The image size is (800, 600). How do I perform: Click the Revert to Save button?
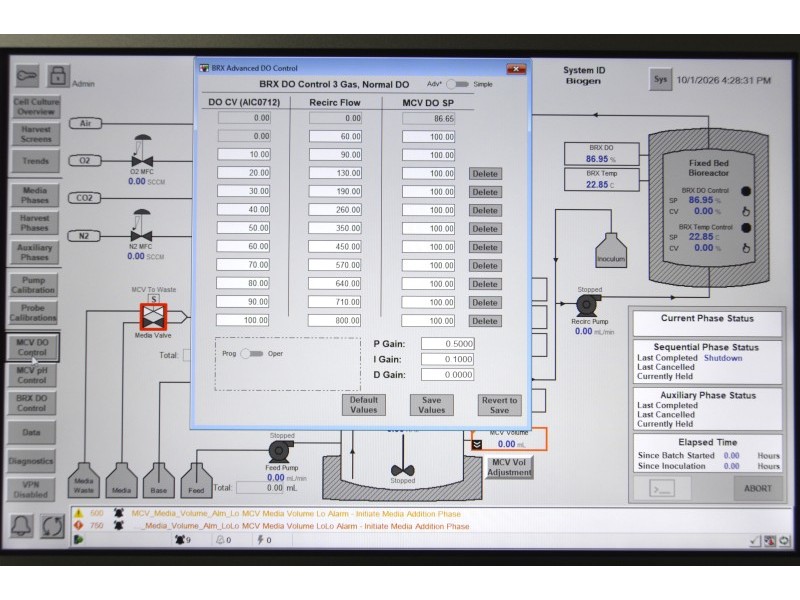point(499,405)
